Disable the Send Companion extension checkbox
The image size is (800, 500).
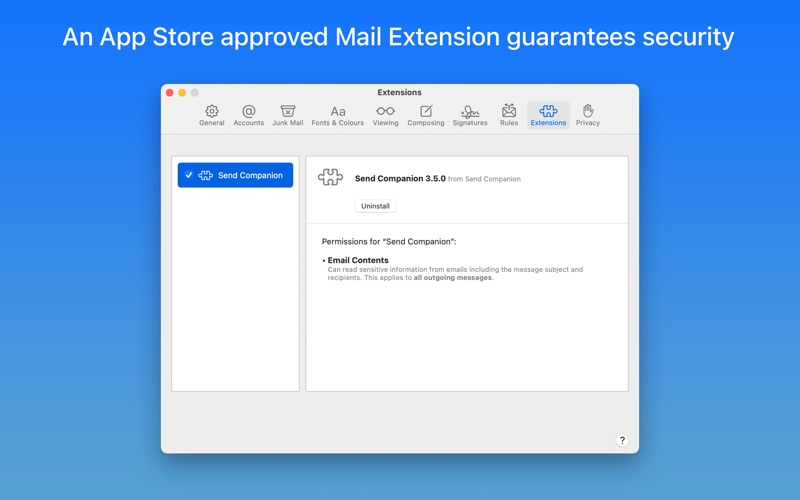[189, 175]
